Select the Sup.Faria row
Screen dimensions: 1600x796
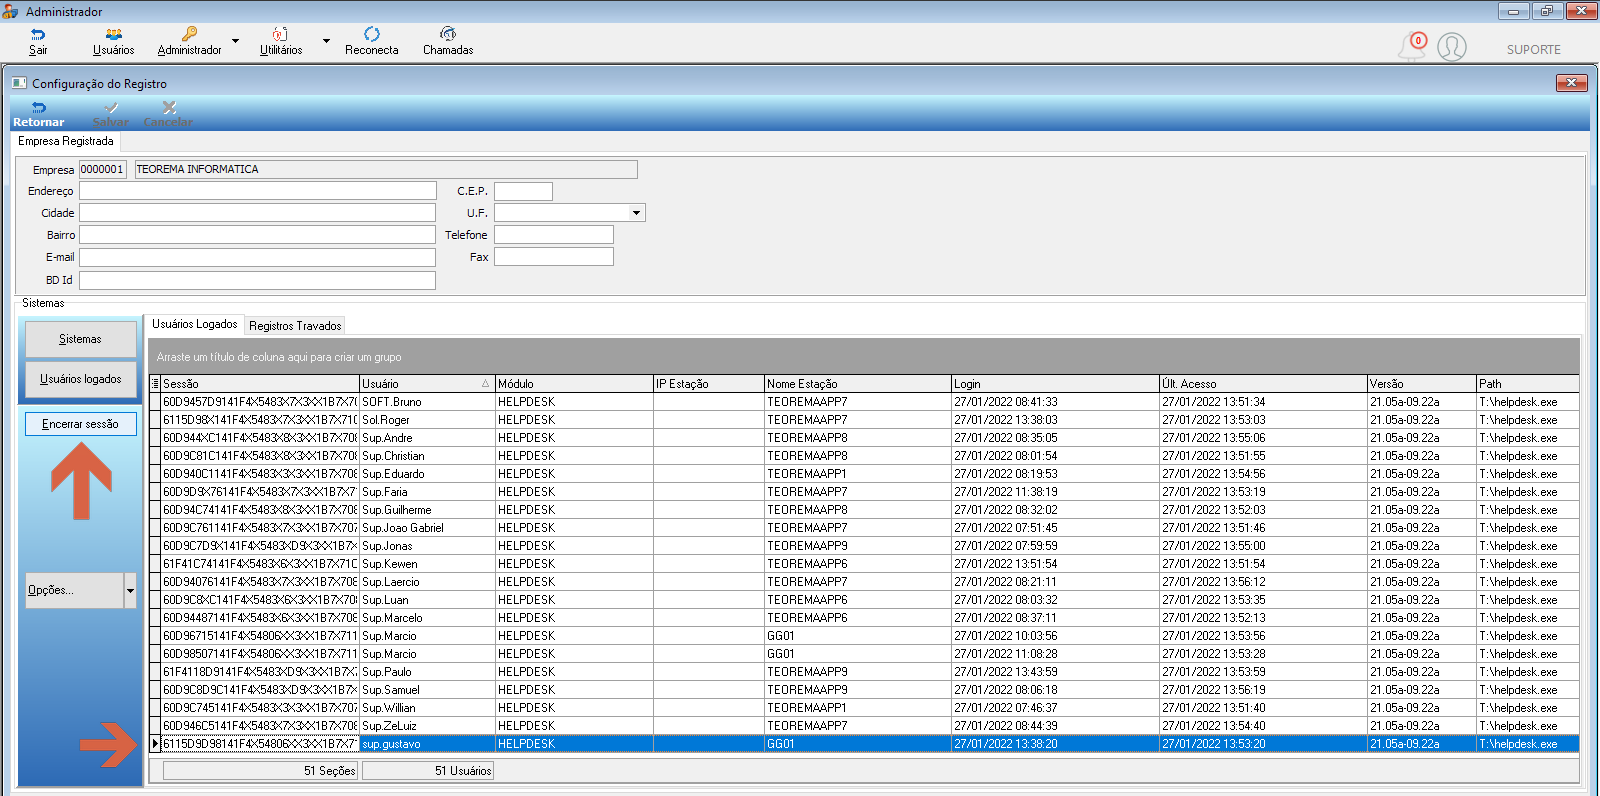click(865, 492)
